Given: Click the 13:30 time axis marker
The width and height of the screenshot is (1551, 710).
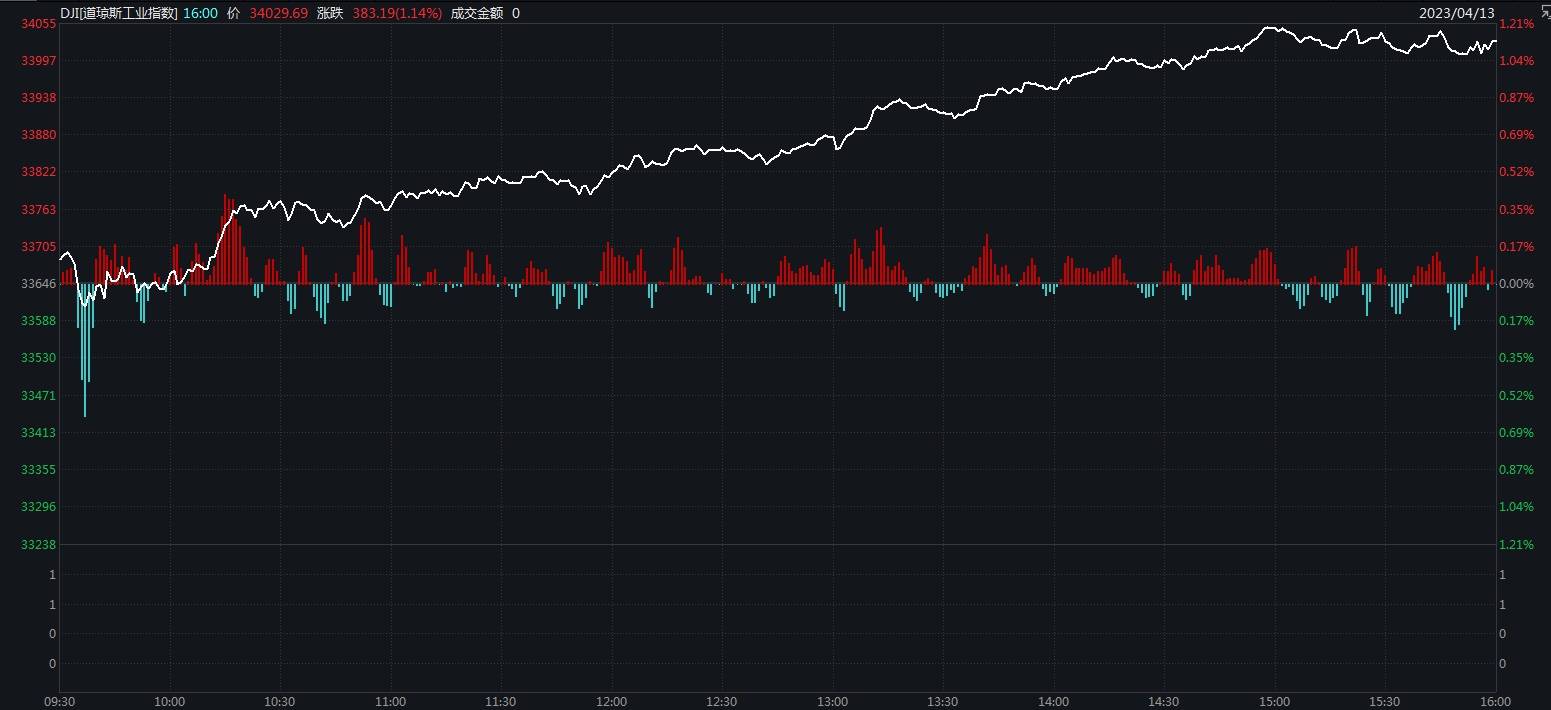Looking at the screenshot, I should tap(943, 701).
